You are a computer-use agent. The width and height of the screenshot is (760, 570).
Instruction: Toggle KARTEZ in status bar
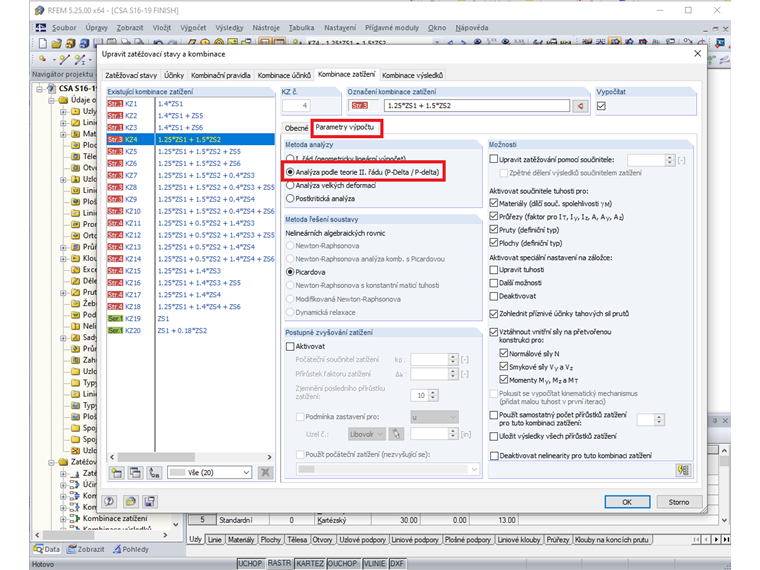310,563
